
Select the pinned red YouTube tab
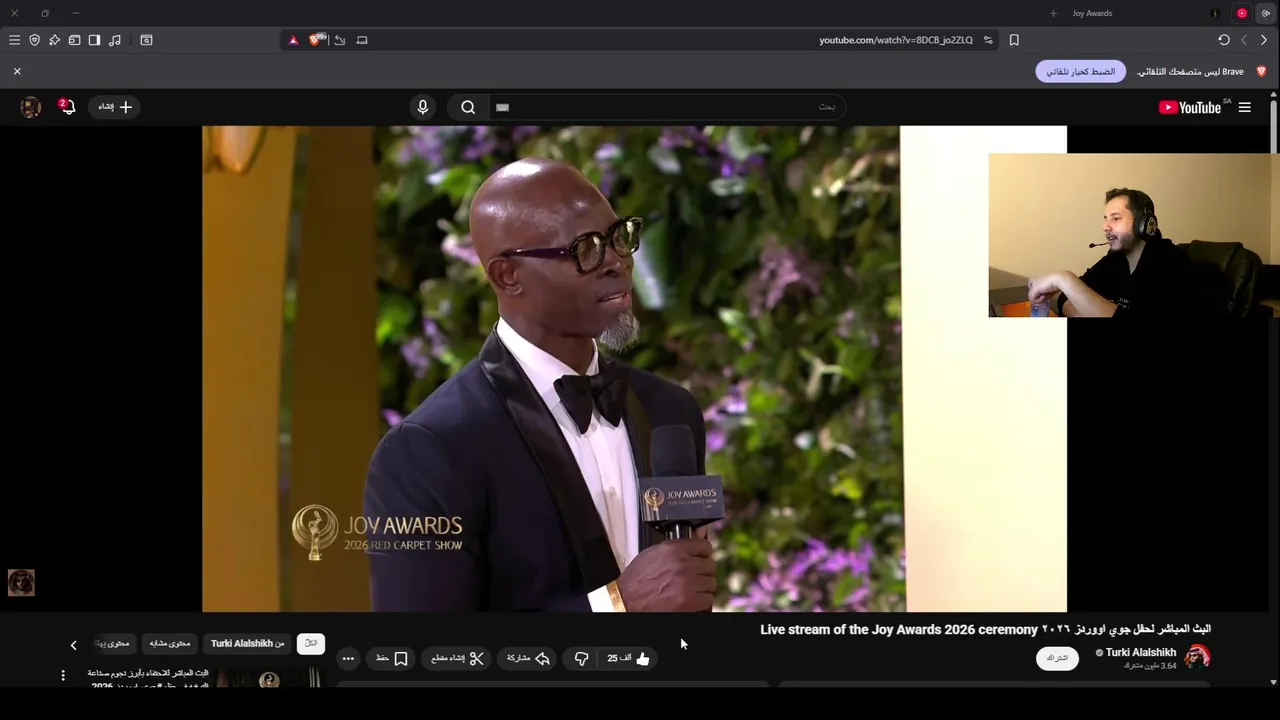pos(1242,13)
